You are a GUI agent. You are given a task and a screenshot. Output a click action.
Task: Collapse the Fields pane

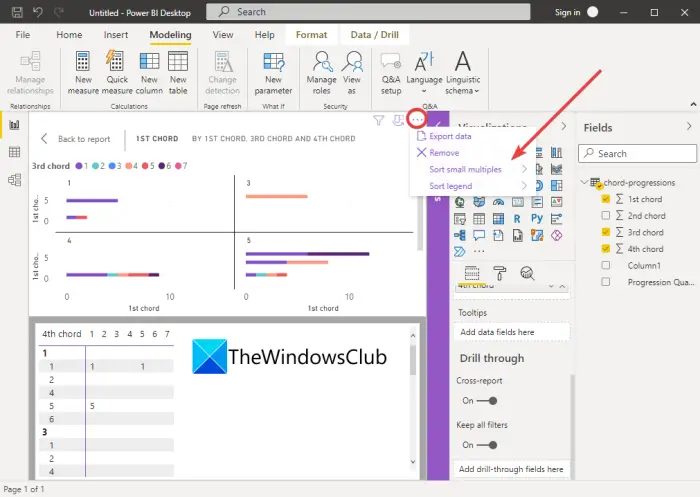pos(689,127)
